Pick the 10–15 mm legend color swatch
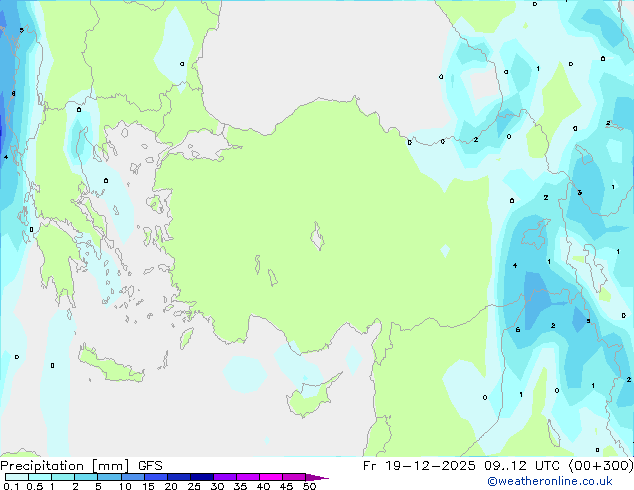 132,477
